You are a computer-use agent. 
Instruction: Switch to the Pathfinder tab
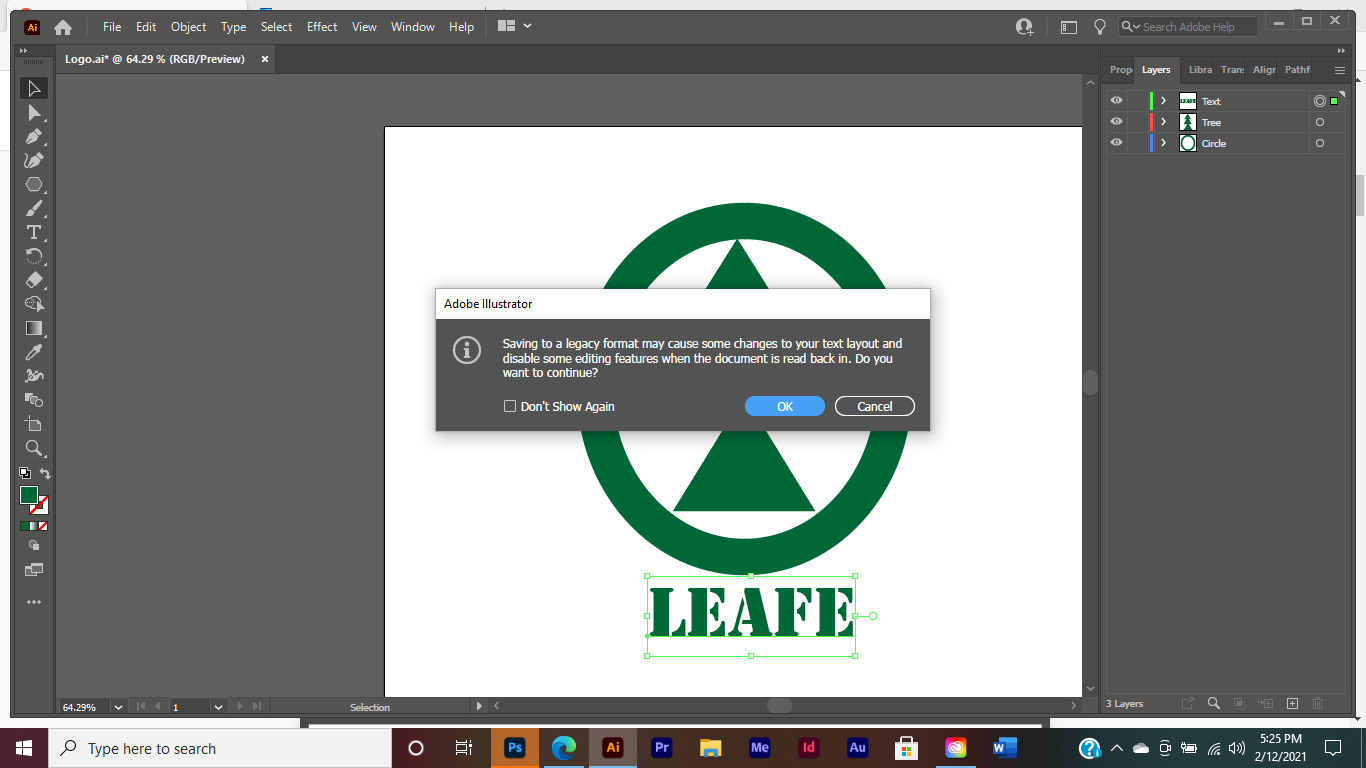[x=1297, y=70]
